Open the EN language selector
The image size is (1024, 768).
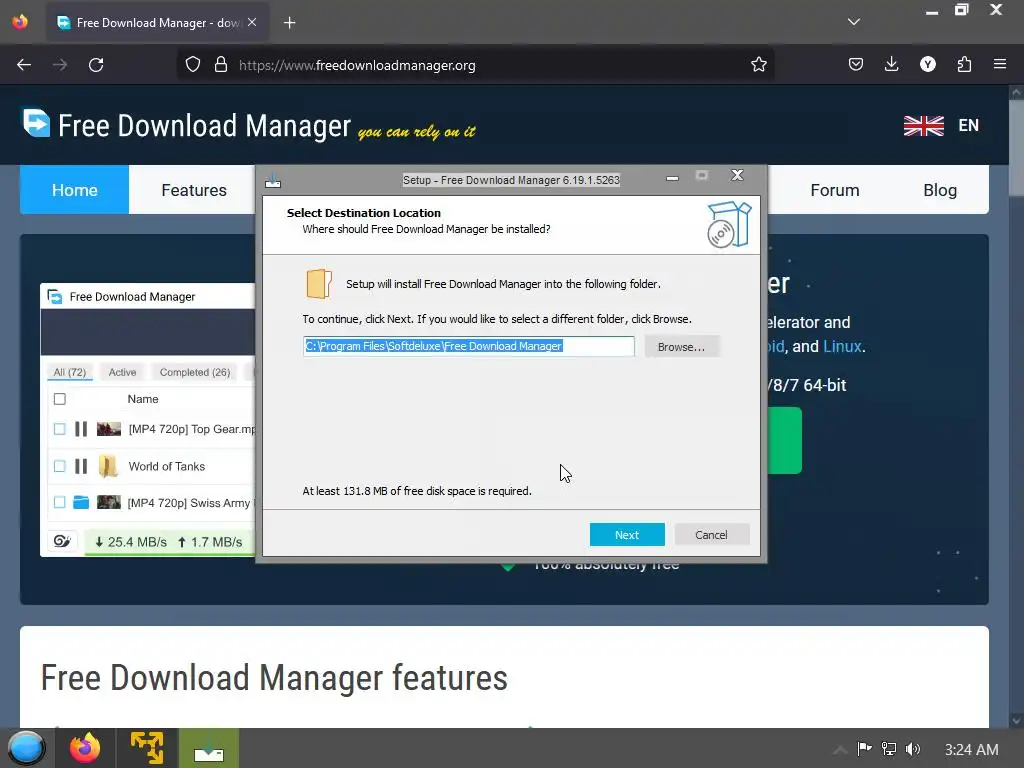pos(968,125)
